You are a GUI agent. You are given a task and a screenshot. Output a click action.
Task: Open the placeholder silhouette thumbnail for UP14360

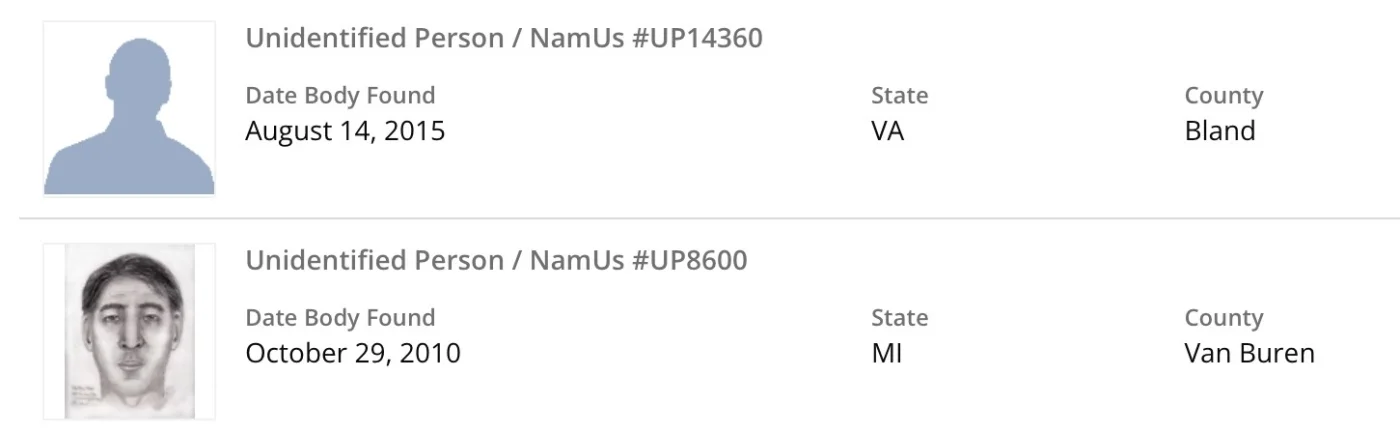129,108
